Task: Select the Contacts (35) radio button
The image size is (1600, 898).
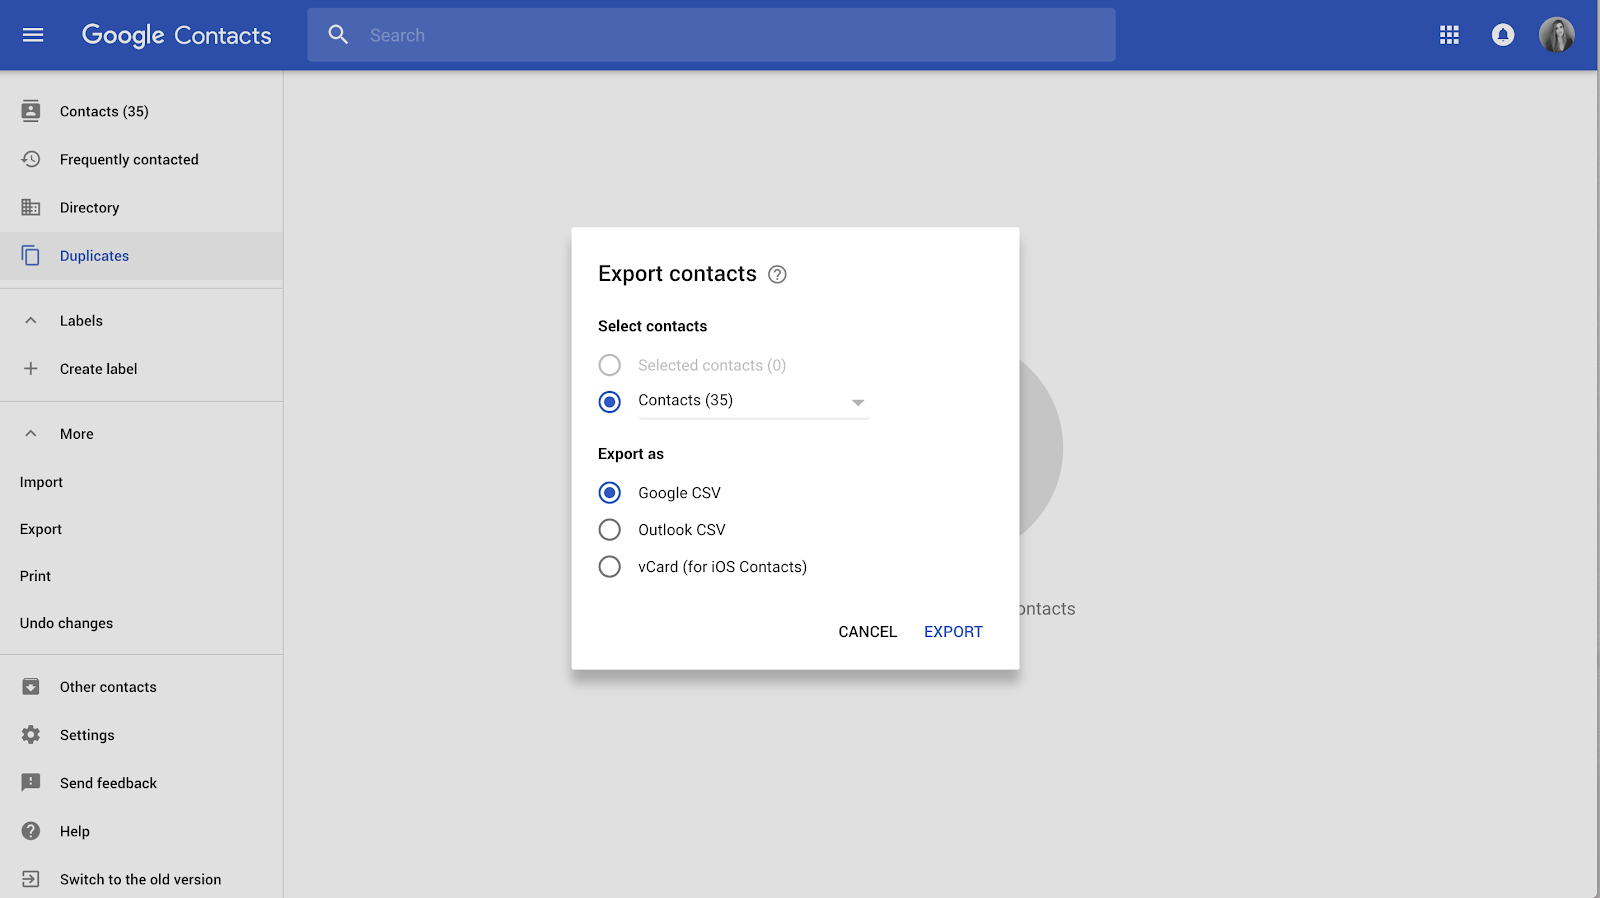Action: pos(609,402)
